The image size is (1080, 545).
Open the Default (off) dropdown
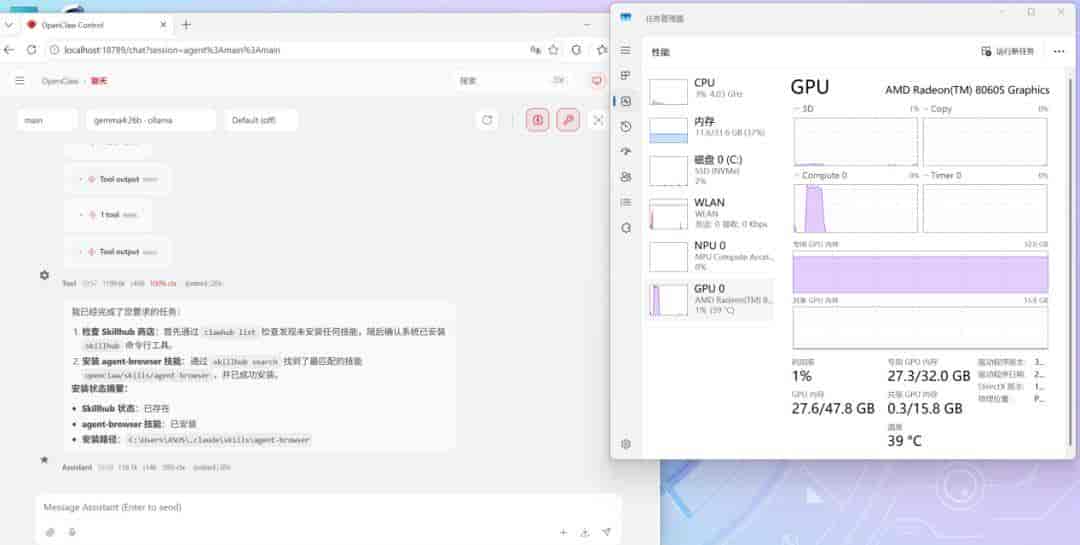[x=261, y=120]
